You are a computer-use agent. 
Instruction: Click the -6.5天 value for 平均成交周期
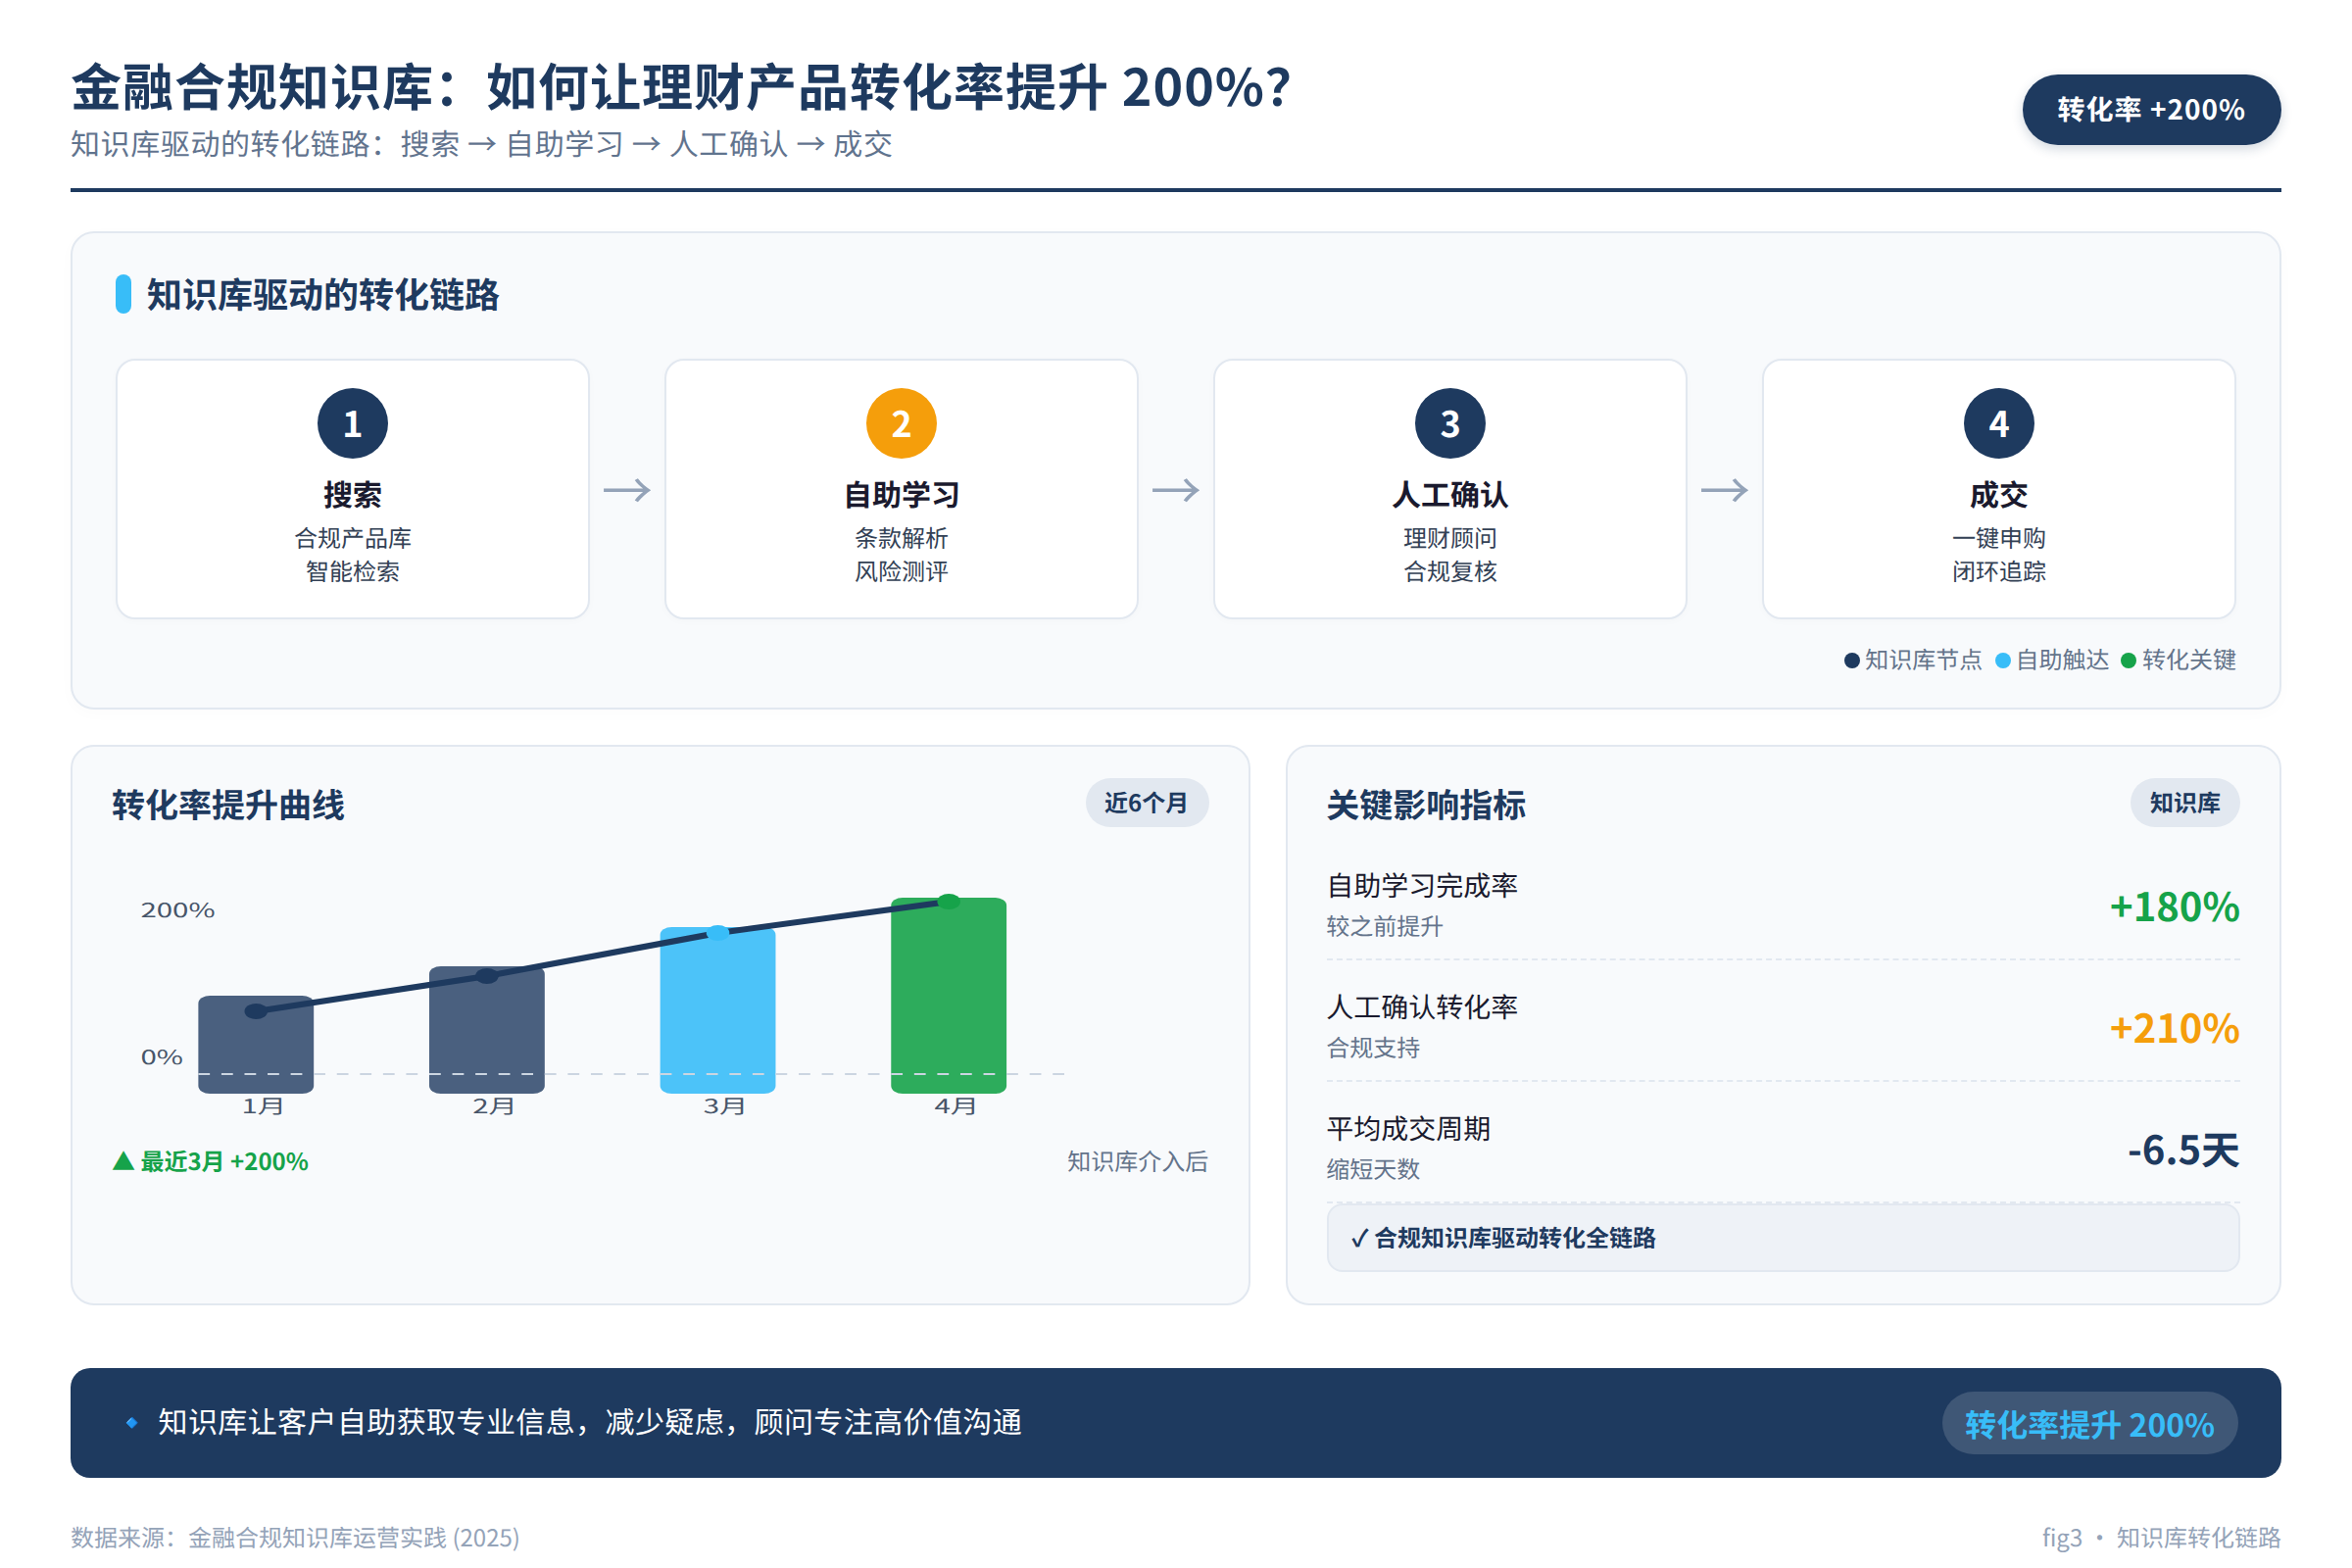point(2183,1151)
